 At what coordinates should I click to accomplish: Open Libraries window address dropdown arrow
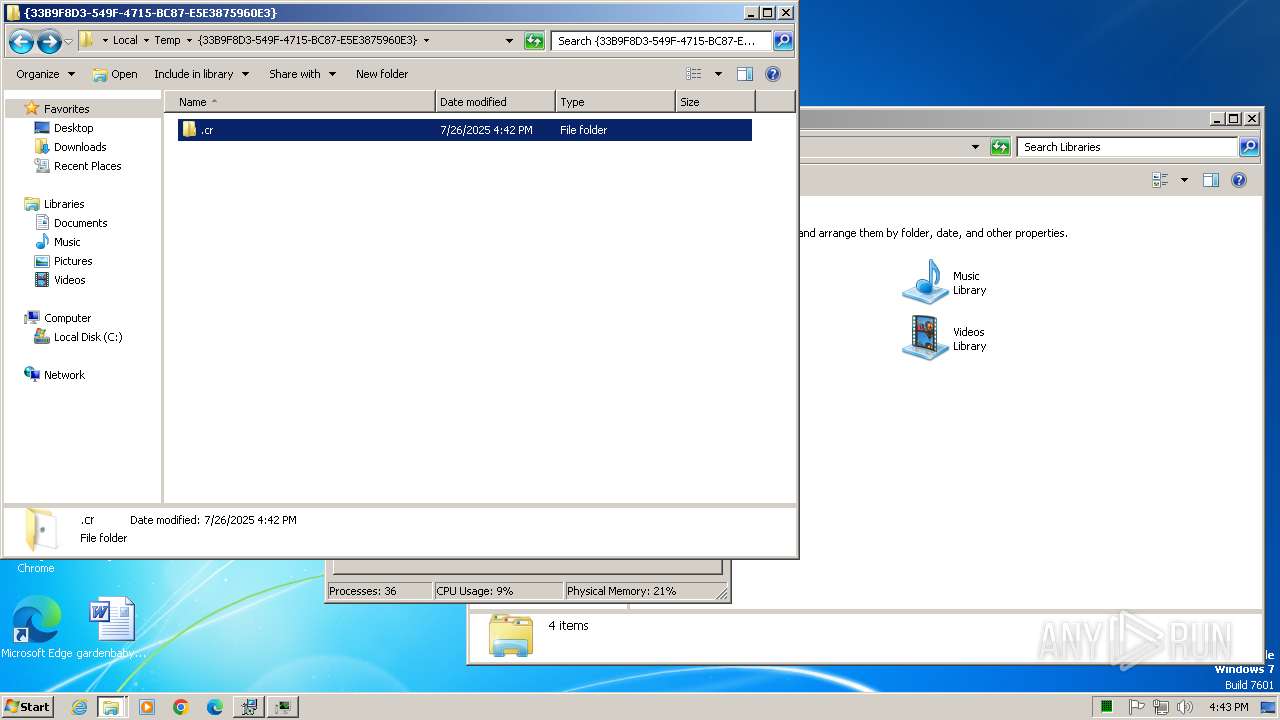pyautogui.click(x=975, y=147)
